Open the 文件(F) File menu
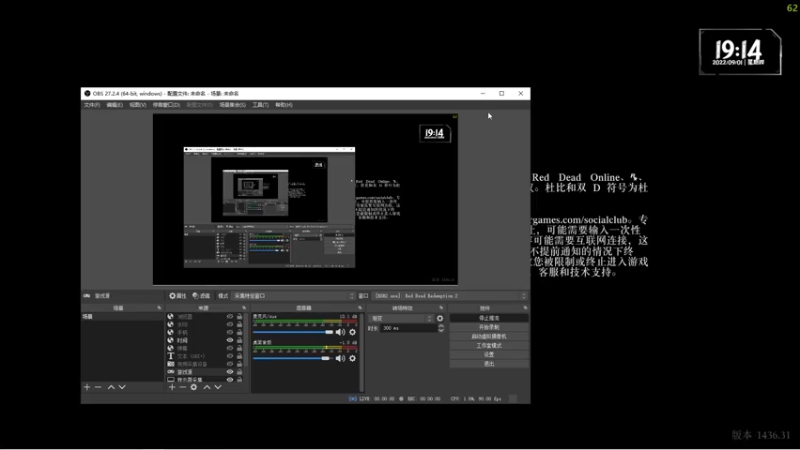This screenshot has width=800, height=450. pos(92,105)
